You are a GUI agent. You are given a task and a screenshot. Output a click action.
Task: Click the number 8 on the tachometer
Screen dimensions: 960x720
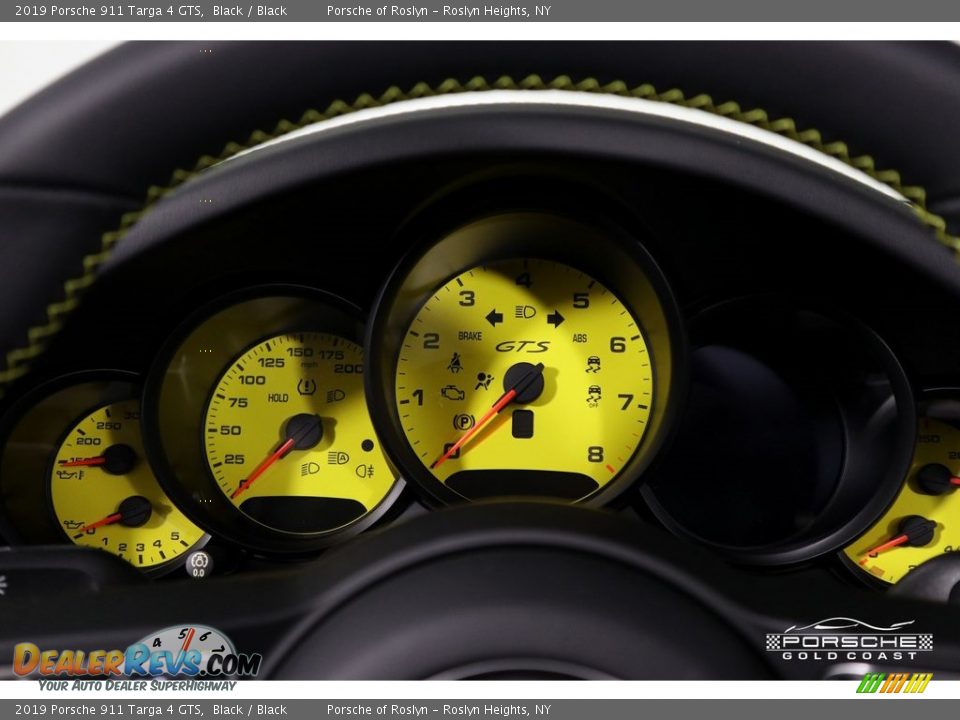595,454
